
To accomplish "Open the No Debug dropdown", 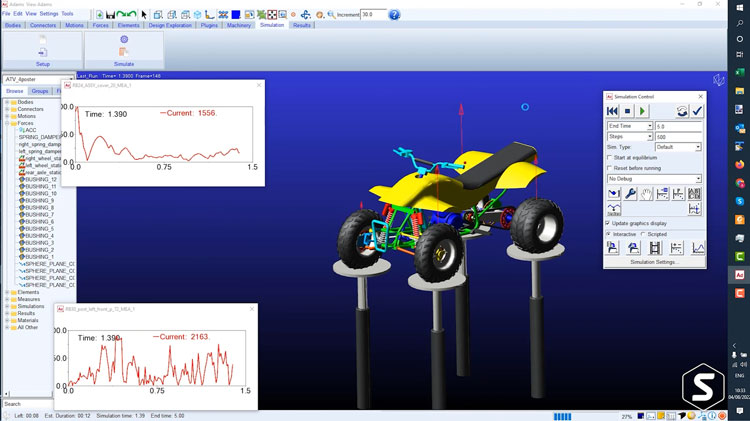I will 698,179.
